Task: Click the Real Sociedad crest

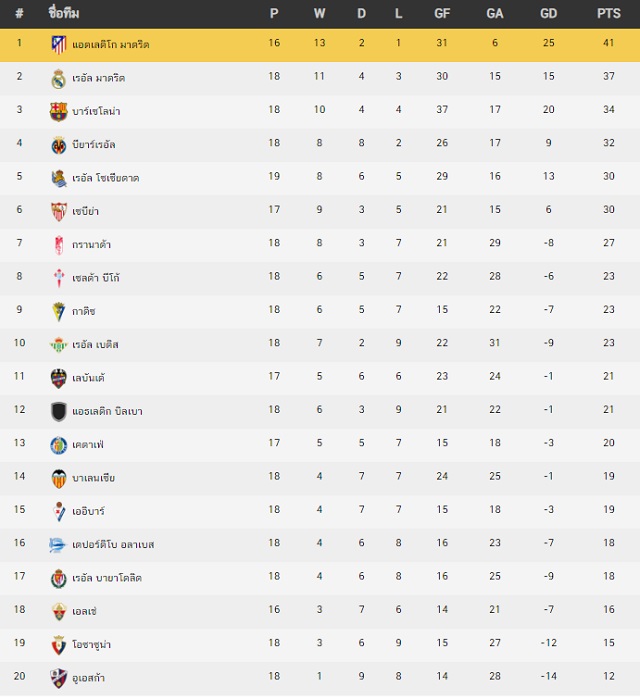Action: pos(58,178)
